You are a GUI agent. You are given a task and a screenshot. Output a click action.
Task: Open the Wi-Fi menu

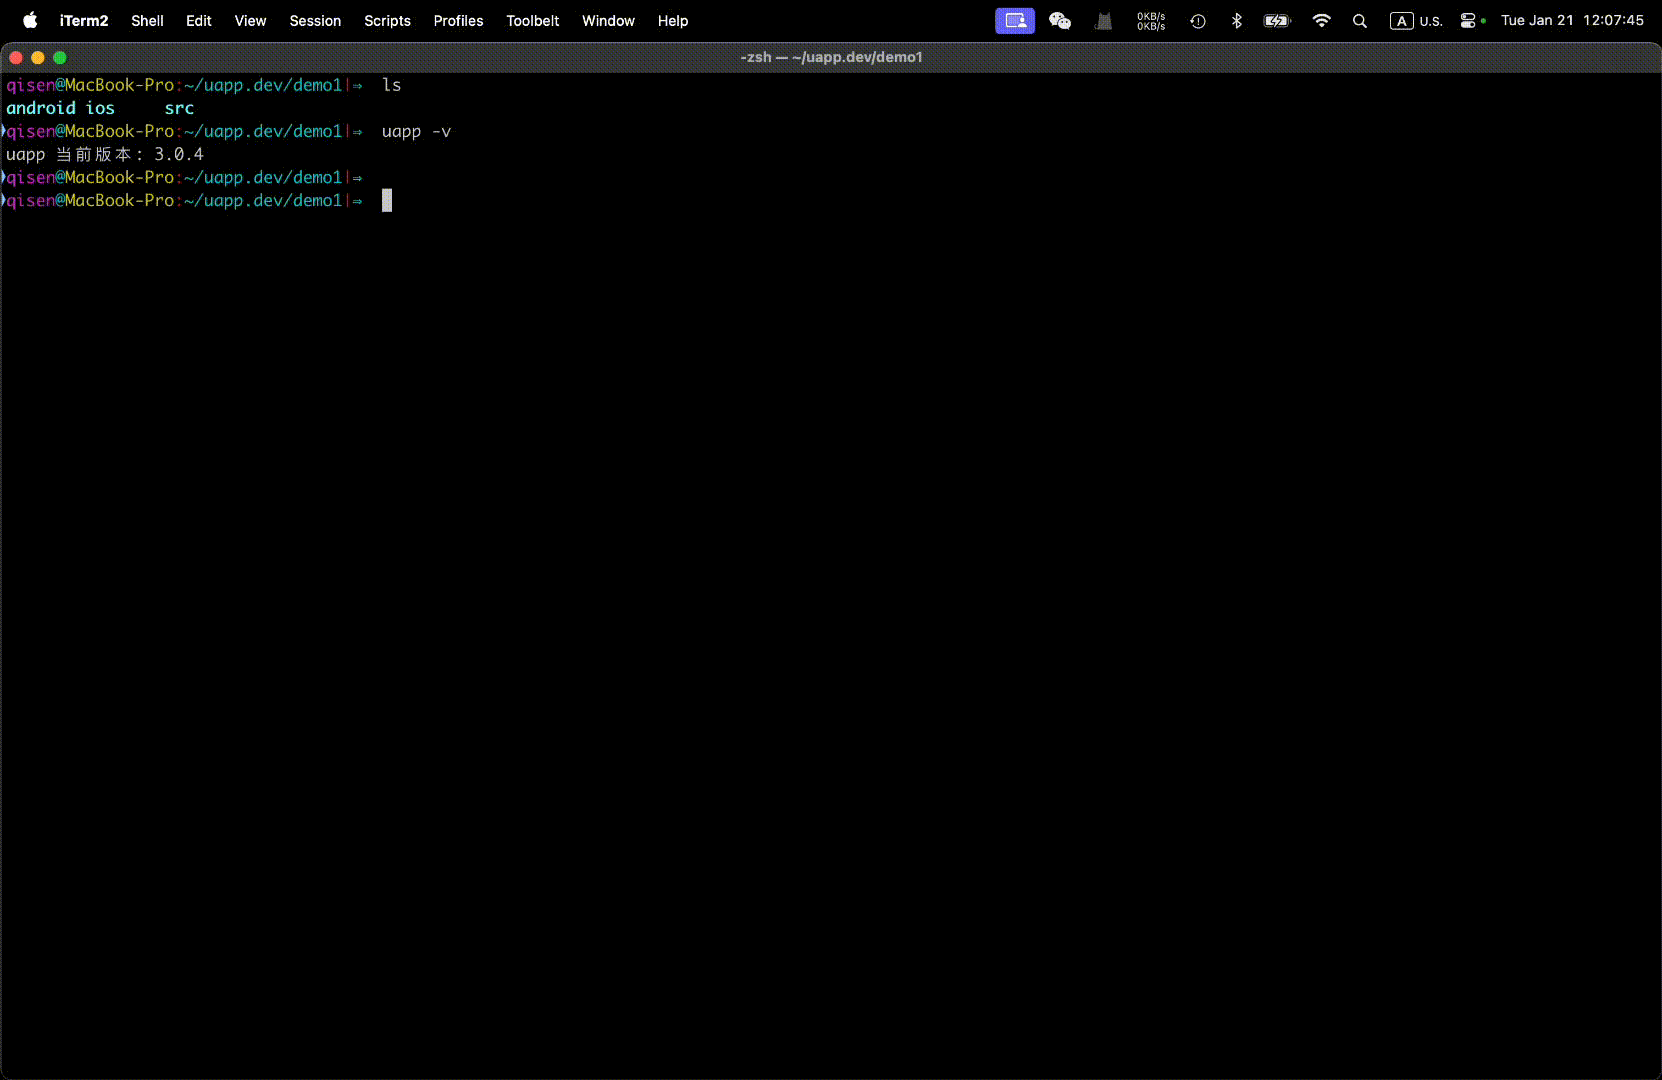coord(1321,20)
